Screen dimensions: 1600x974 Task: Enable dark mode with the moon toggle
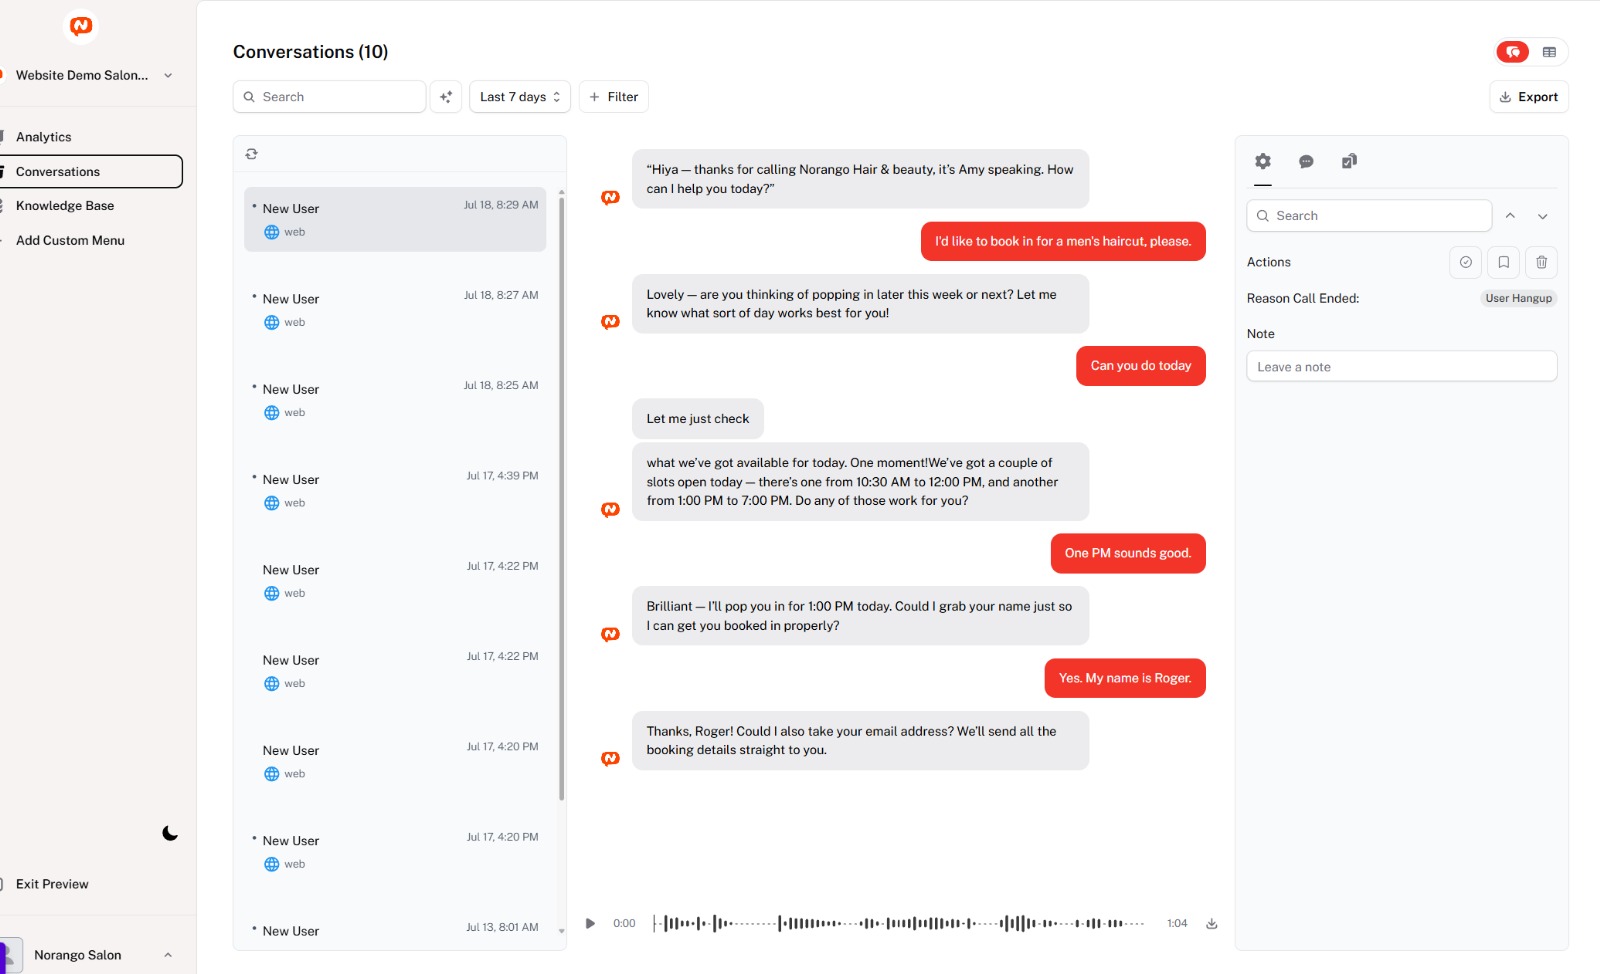click(x=169, y=832)
